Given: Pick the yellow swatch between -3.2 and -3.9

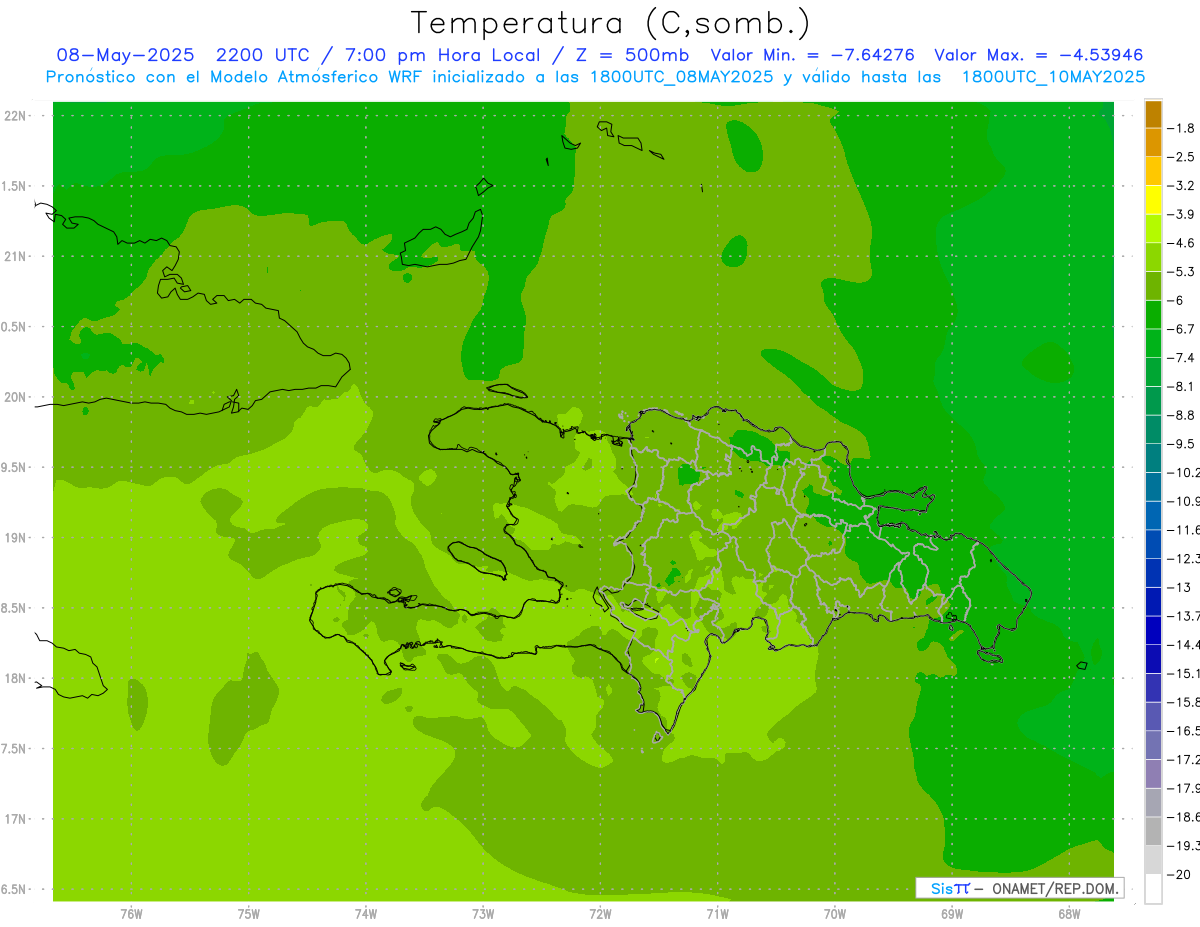Looking at the screenshot, I should (x=1153, y=200).
